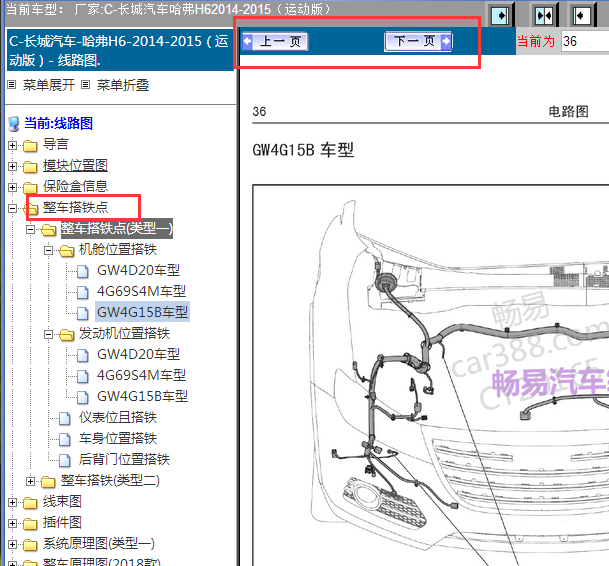Image resolution: width=609 pixels, height=566 pixels.
Task: Click the GW4G15B 车型 page heading
Action: point(303,150)
